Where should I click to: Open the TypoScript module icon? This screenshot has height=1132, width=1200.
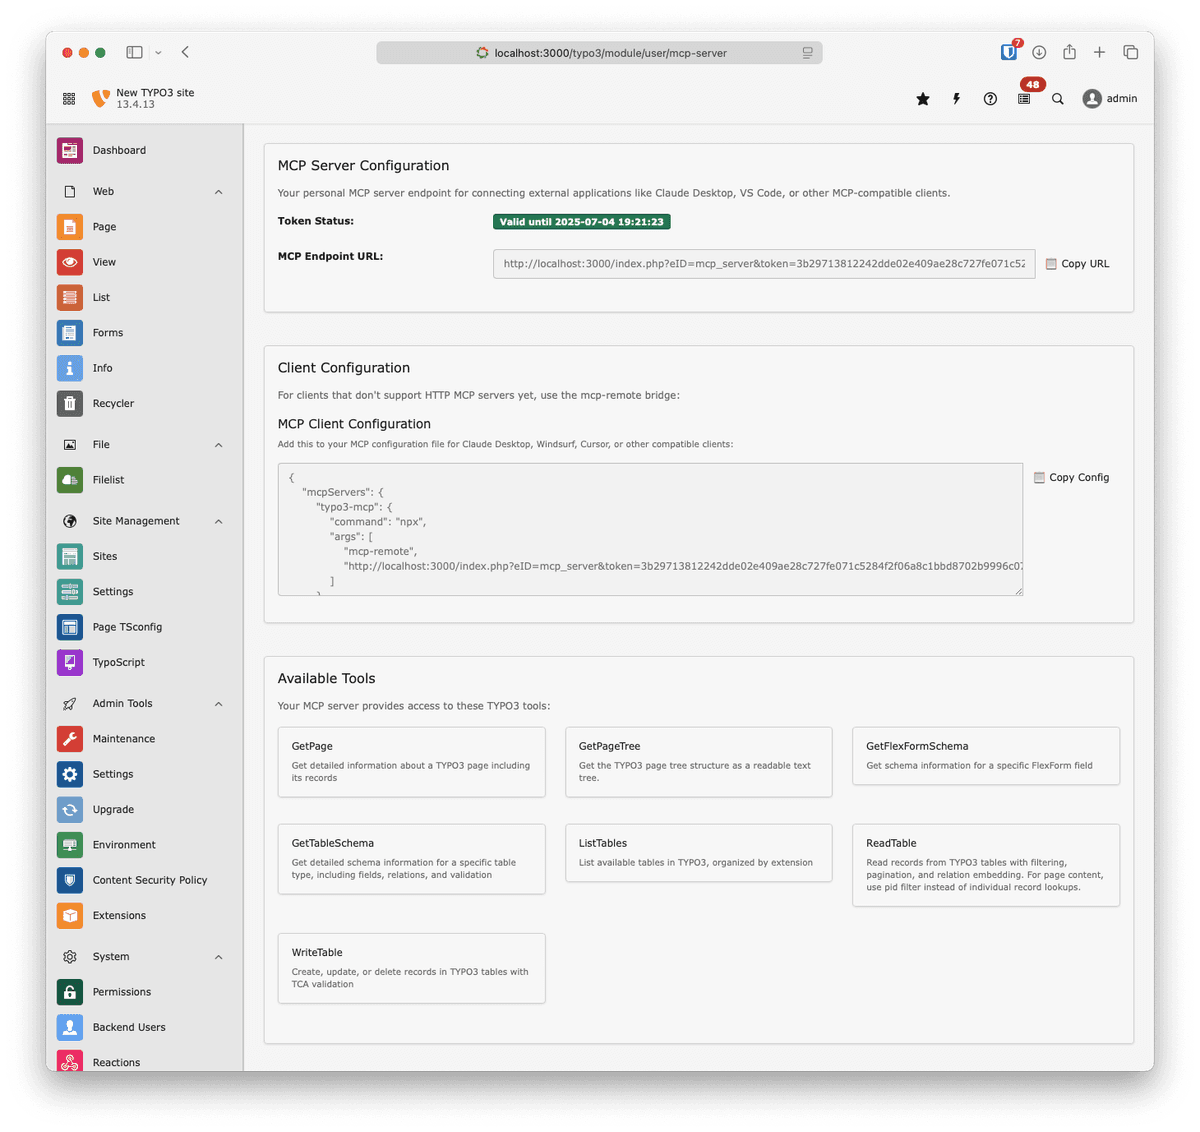click(70, 662)
